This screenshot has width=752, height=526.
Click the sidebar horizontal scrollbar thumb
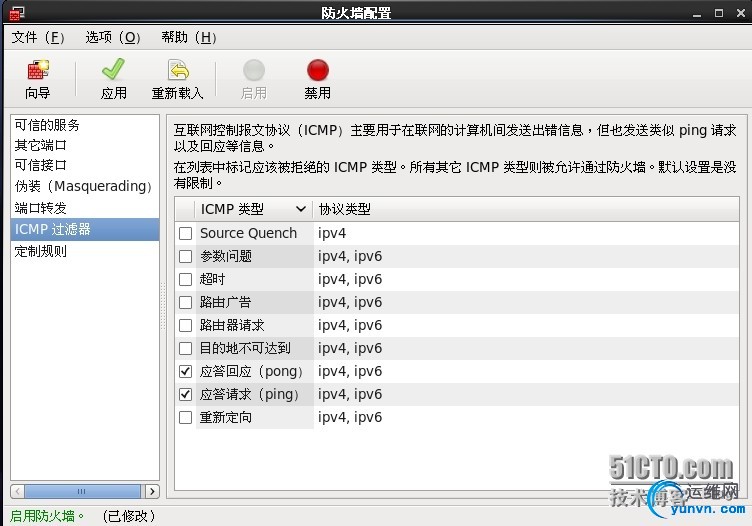82,491
